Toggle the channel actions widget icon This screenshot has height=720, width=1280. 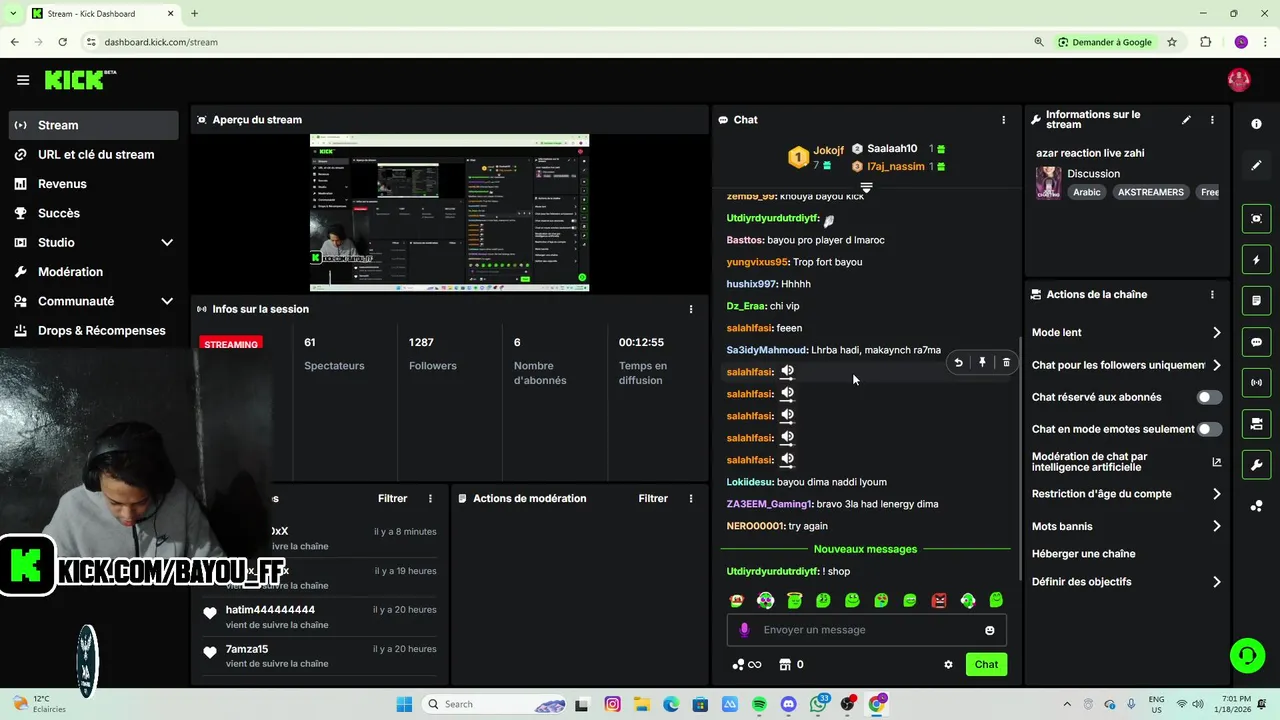coord(1256,424)
